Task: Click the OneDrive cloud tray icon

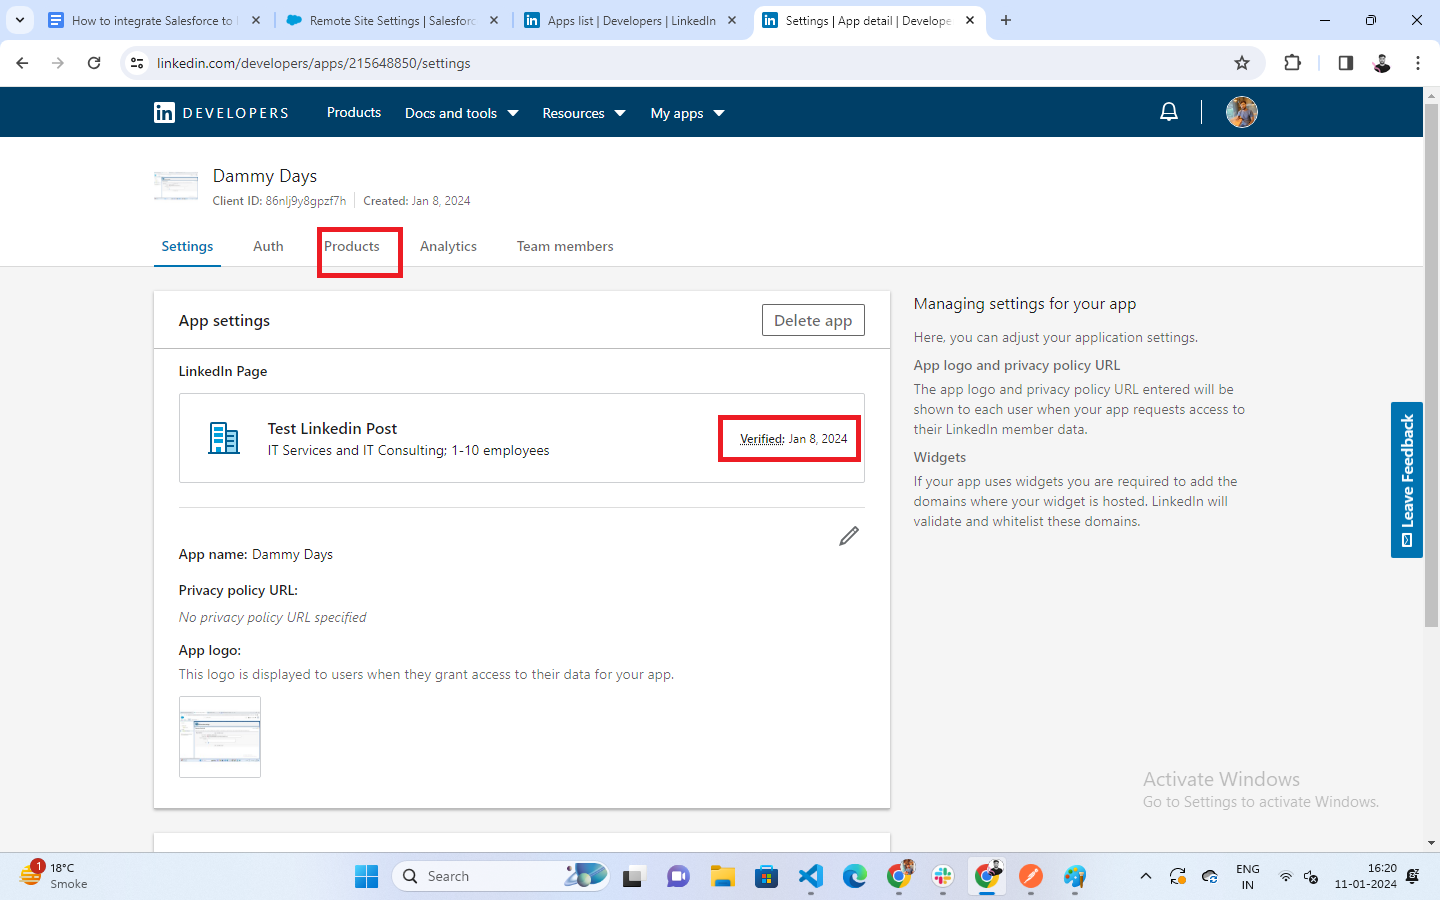Action: point(1210,877)
